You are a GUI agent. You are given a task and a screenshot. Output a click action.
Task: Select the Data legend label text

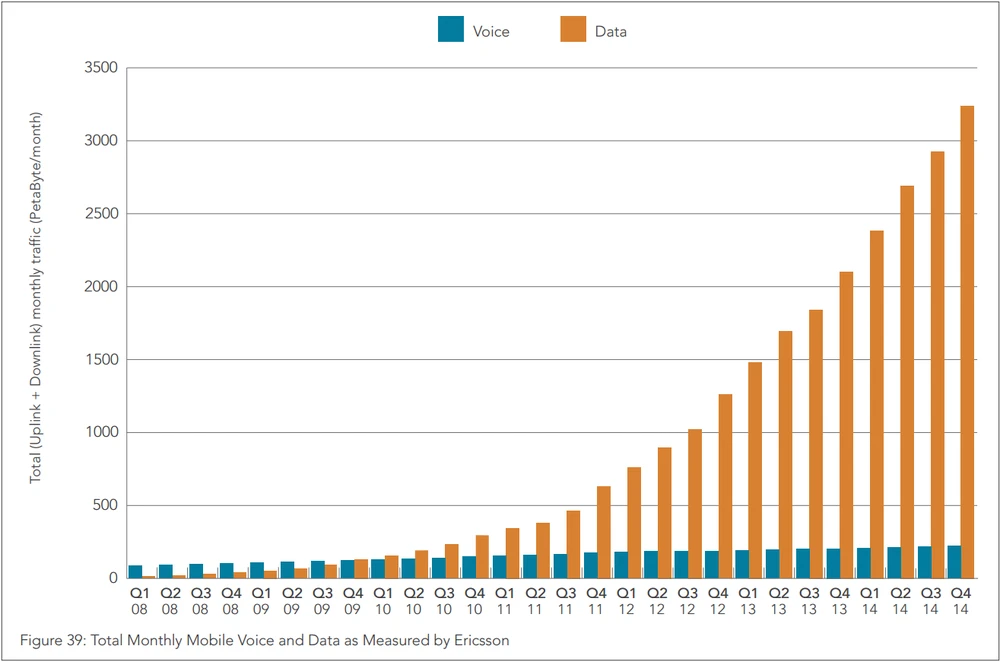[x=611, y=32]
